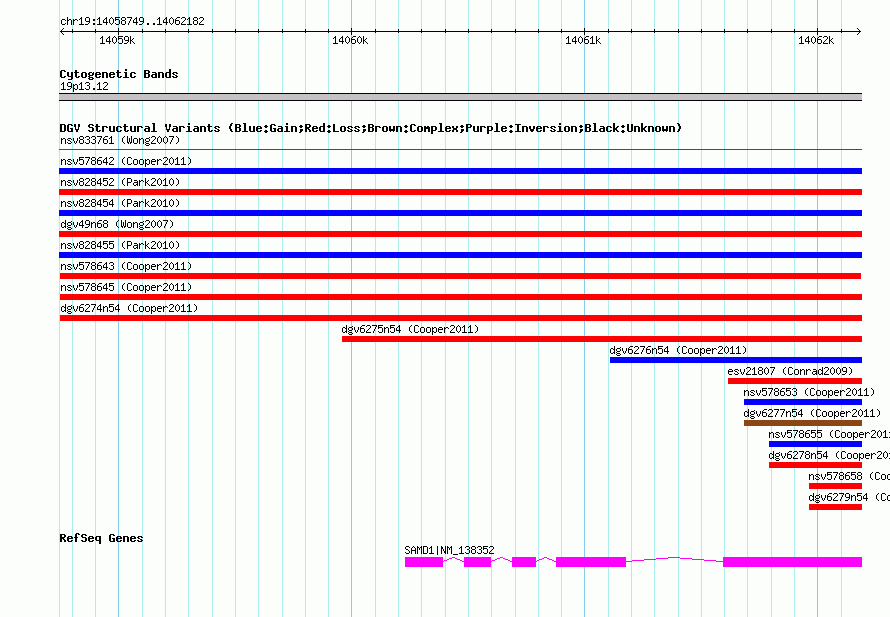Click the dgv6275n54 (Cooper2011) label

pyautogui.click(x=410, y=329)
